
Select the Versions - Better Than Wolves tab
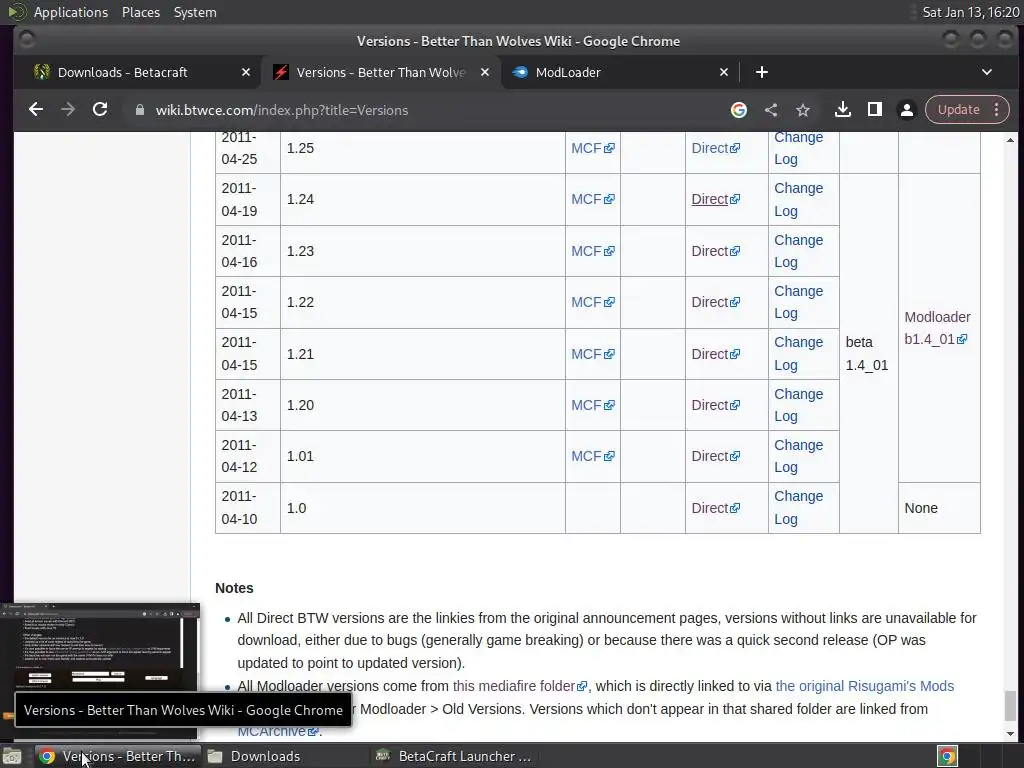coord(381,72)
